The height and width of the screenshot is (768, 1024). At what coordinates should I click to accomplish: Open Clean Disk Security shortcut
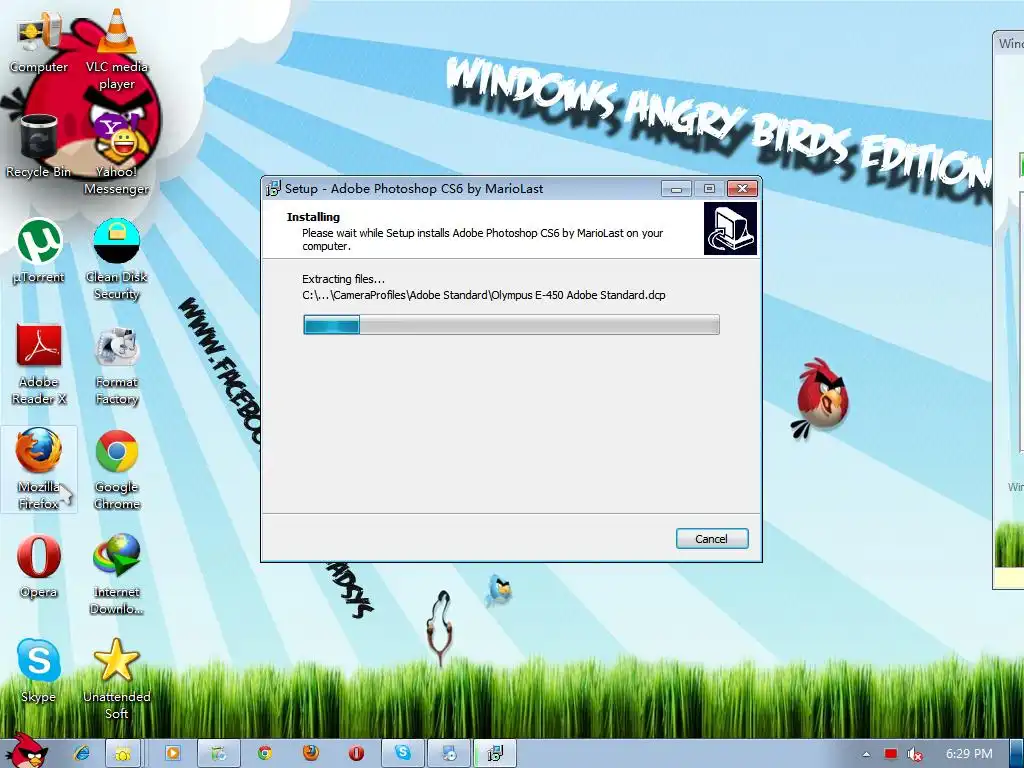coord(116,259)
